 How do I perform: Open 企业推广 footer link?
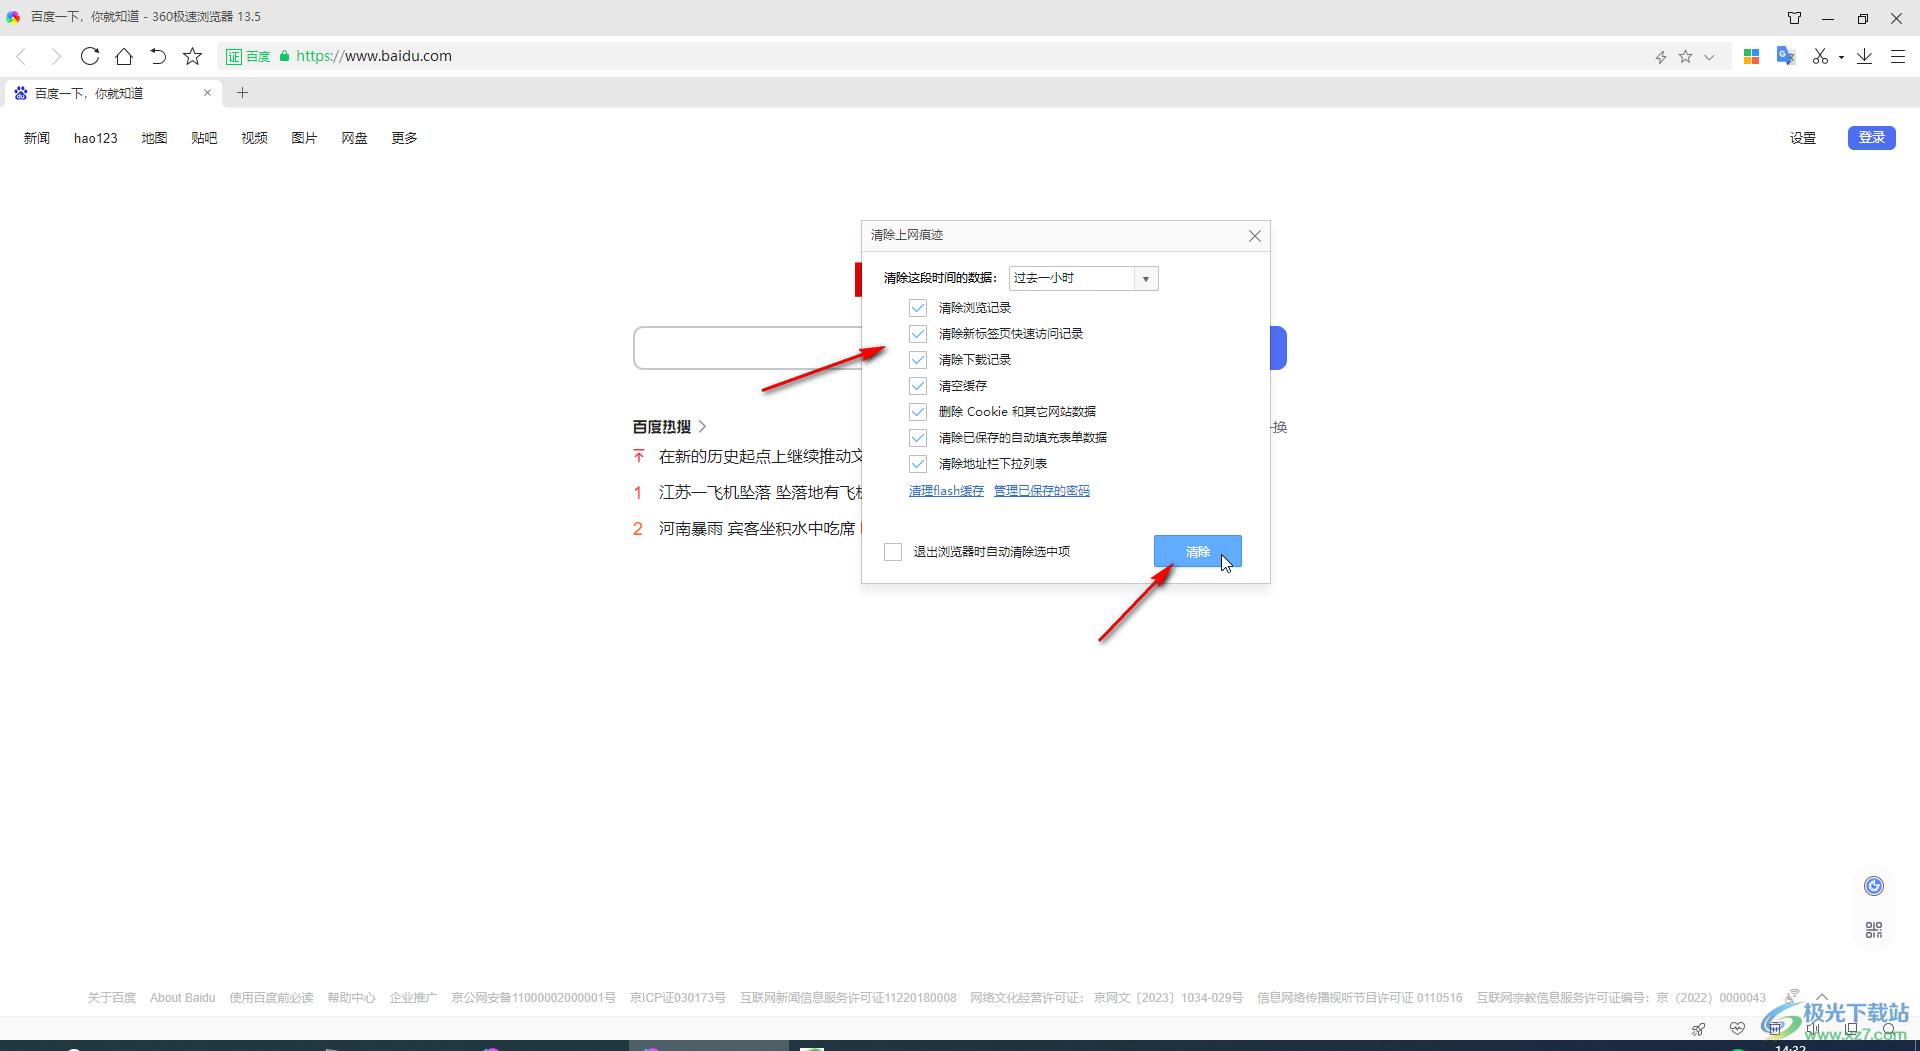tap(413, 998)
